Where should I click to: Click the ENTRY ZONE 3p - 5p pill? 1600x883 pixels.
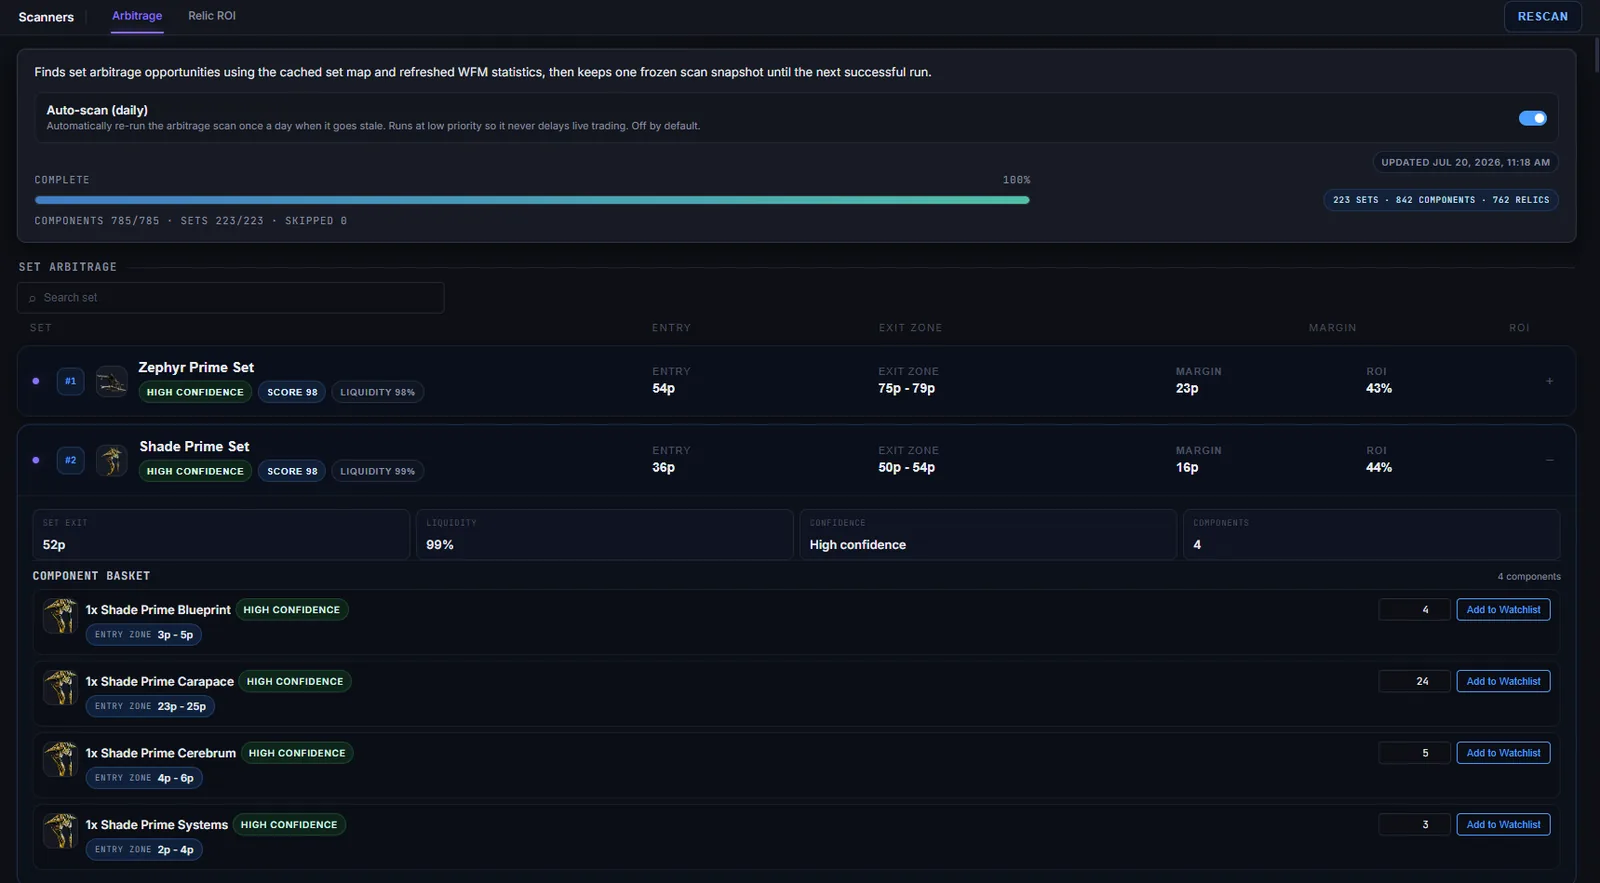pyautogui.click(x=144, y=635)
